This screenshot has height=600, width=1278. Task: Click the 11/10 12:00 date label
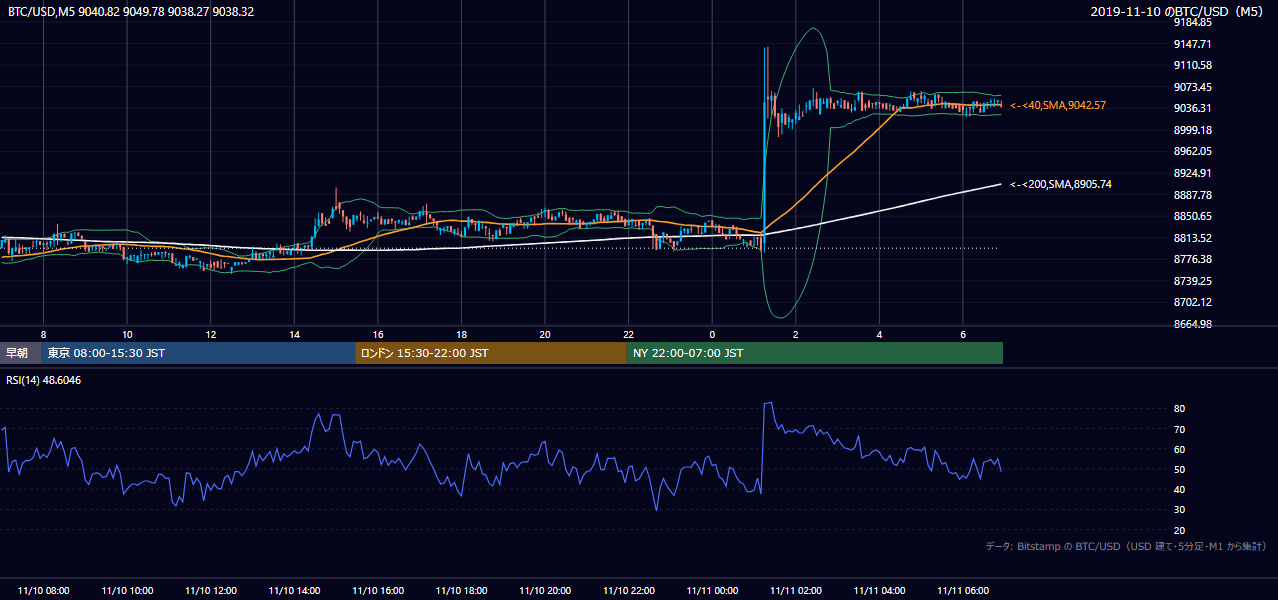coord(211,591)
